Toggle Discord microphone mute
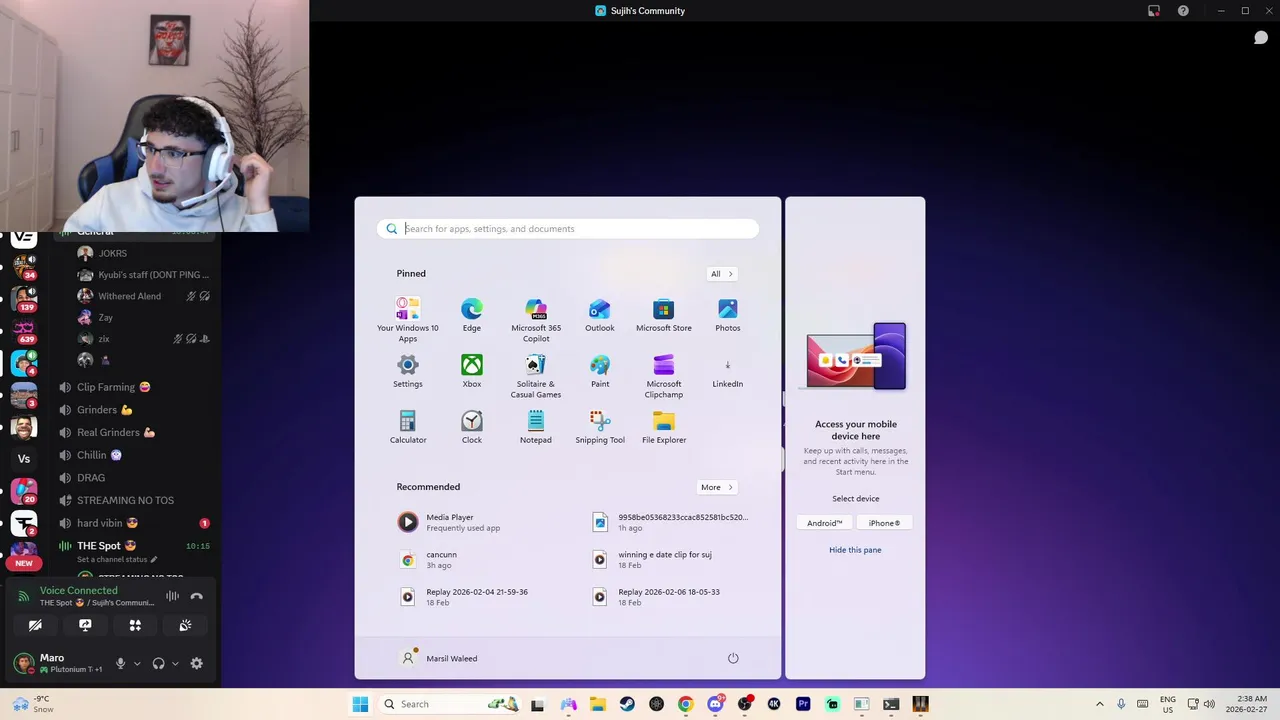The image size is (1280, 720). click(x=121, y=663)
